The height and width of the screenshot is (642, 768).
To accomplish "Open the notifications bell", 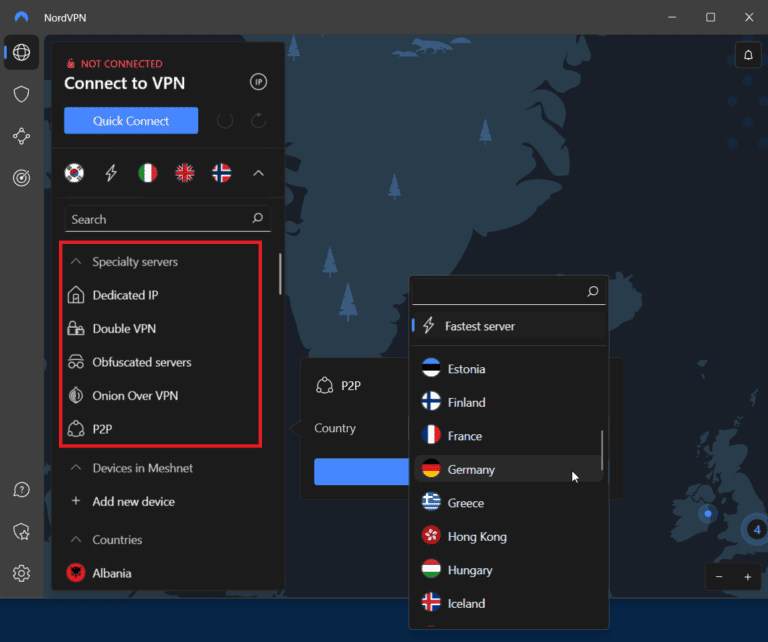I will coord(747,55).
